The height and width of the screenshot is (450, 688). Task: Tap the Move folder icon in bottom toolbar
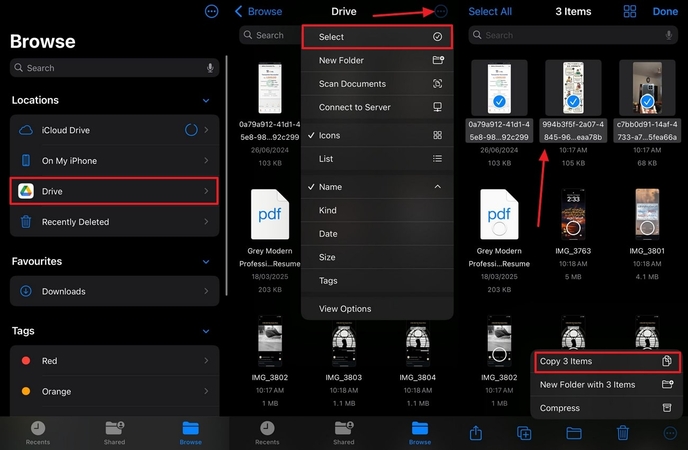574,433
